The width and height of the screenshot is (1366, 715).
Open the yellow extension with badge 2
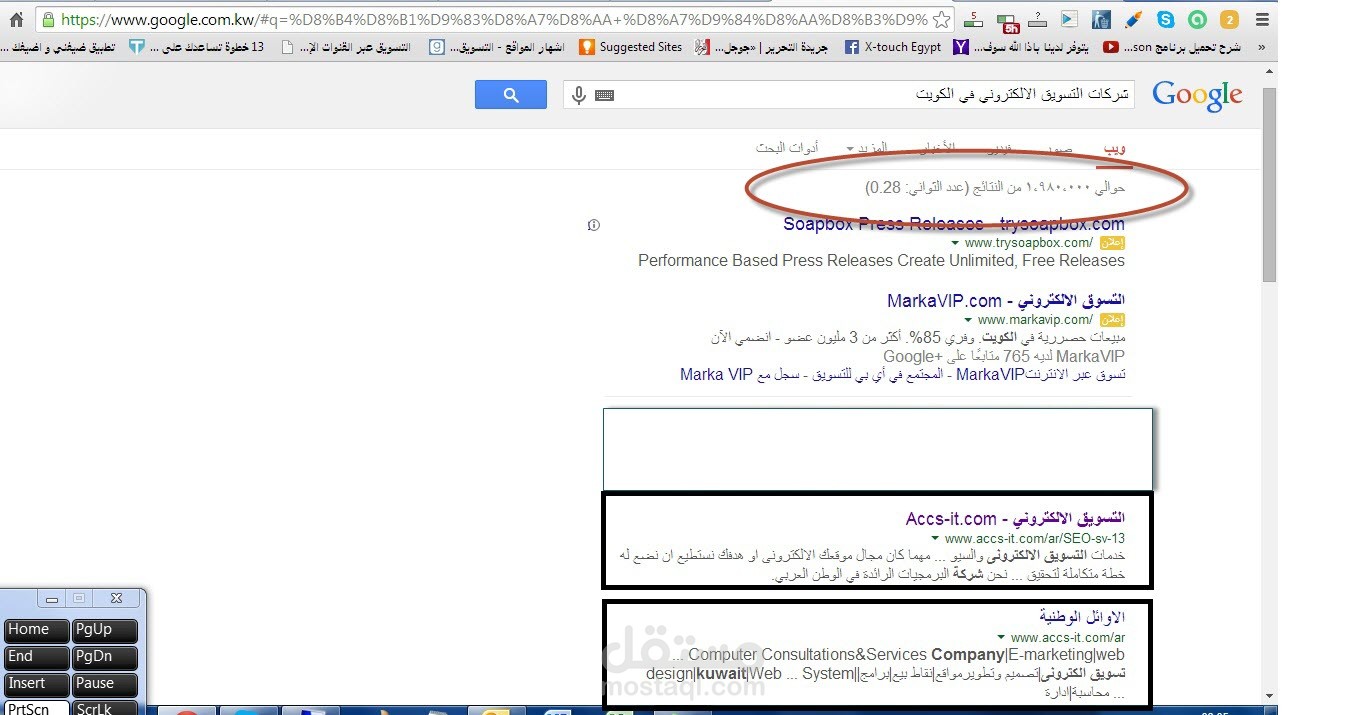[1229, 19]
